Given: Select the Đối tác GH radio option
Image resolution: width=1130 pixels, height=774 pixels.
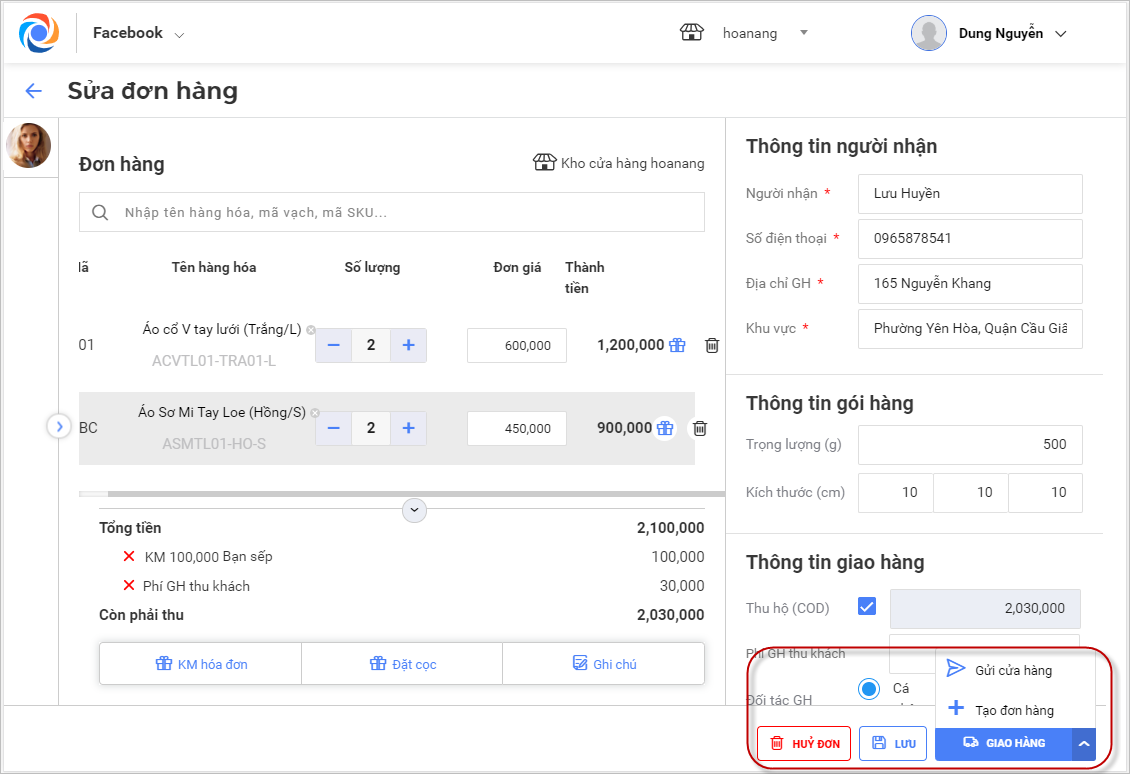Looking at the screenshot, I should pyautogui.click(x=869, y=689).
